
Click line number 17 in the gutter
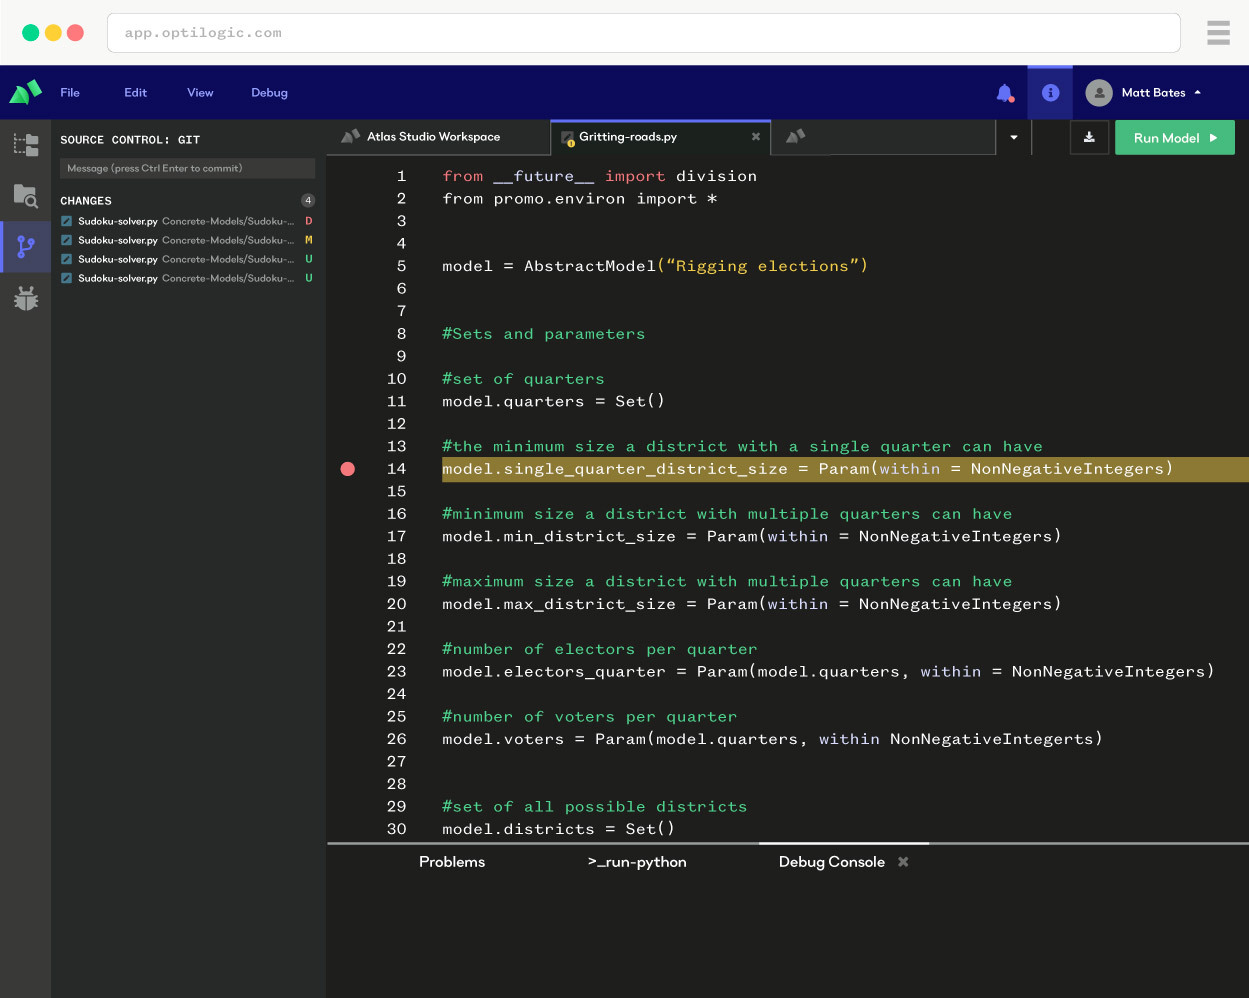[x=397, y=536]
